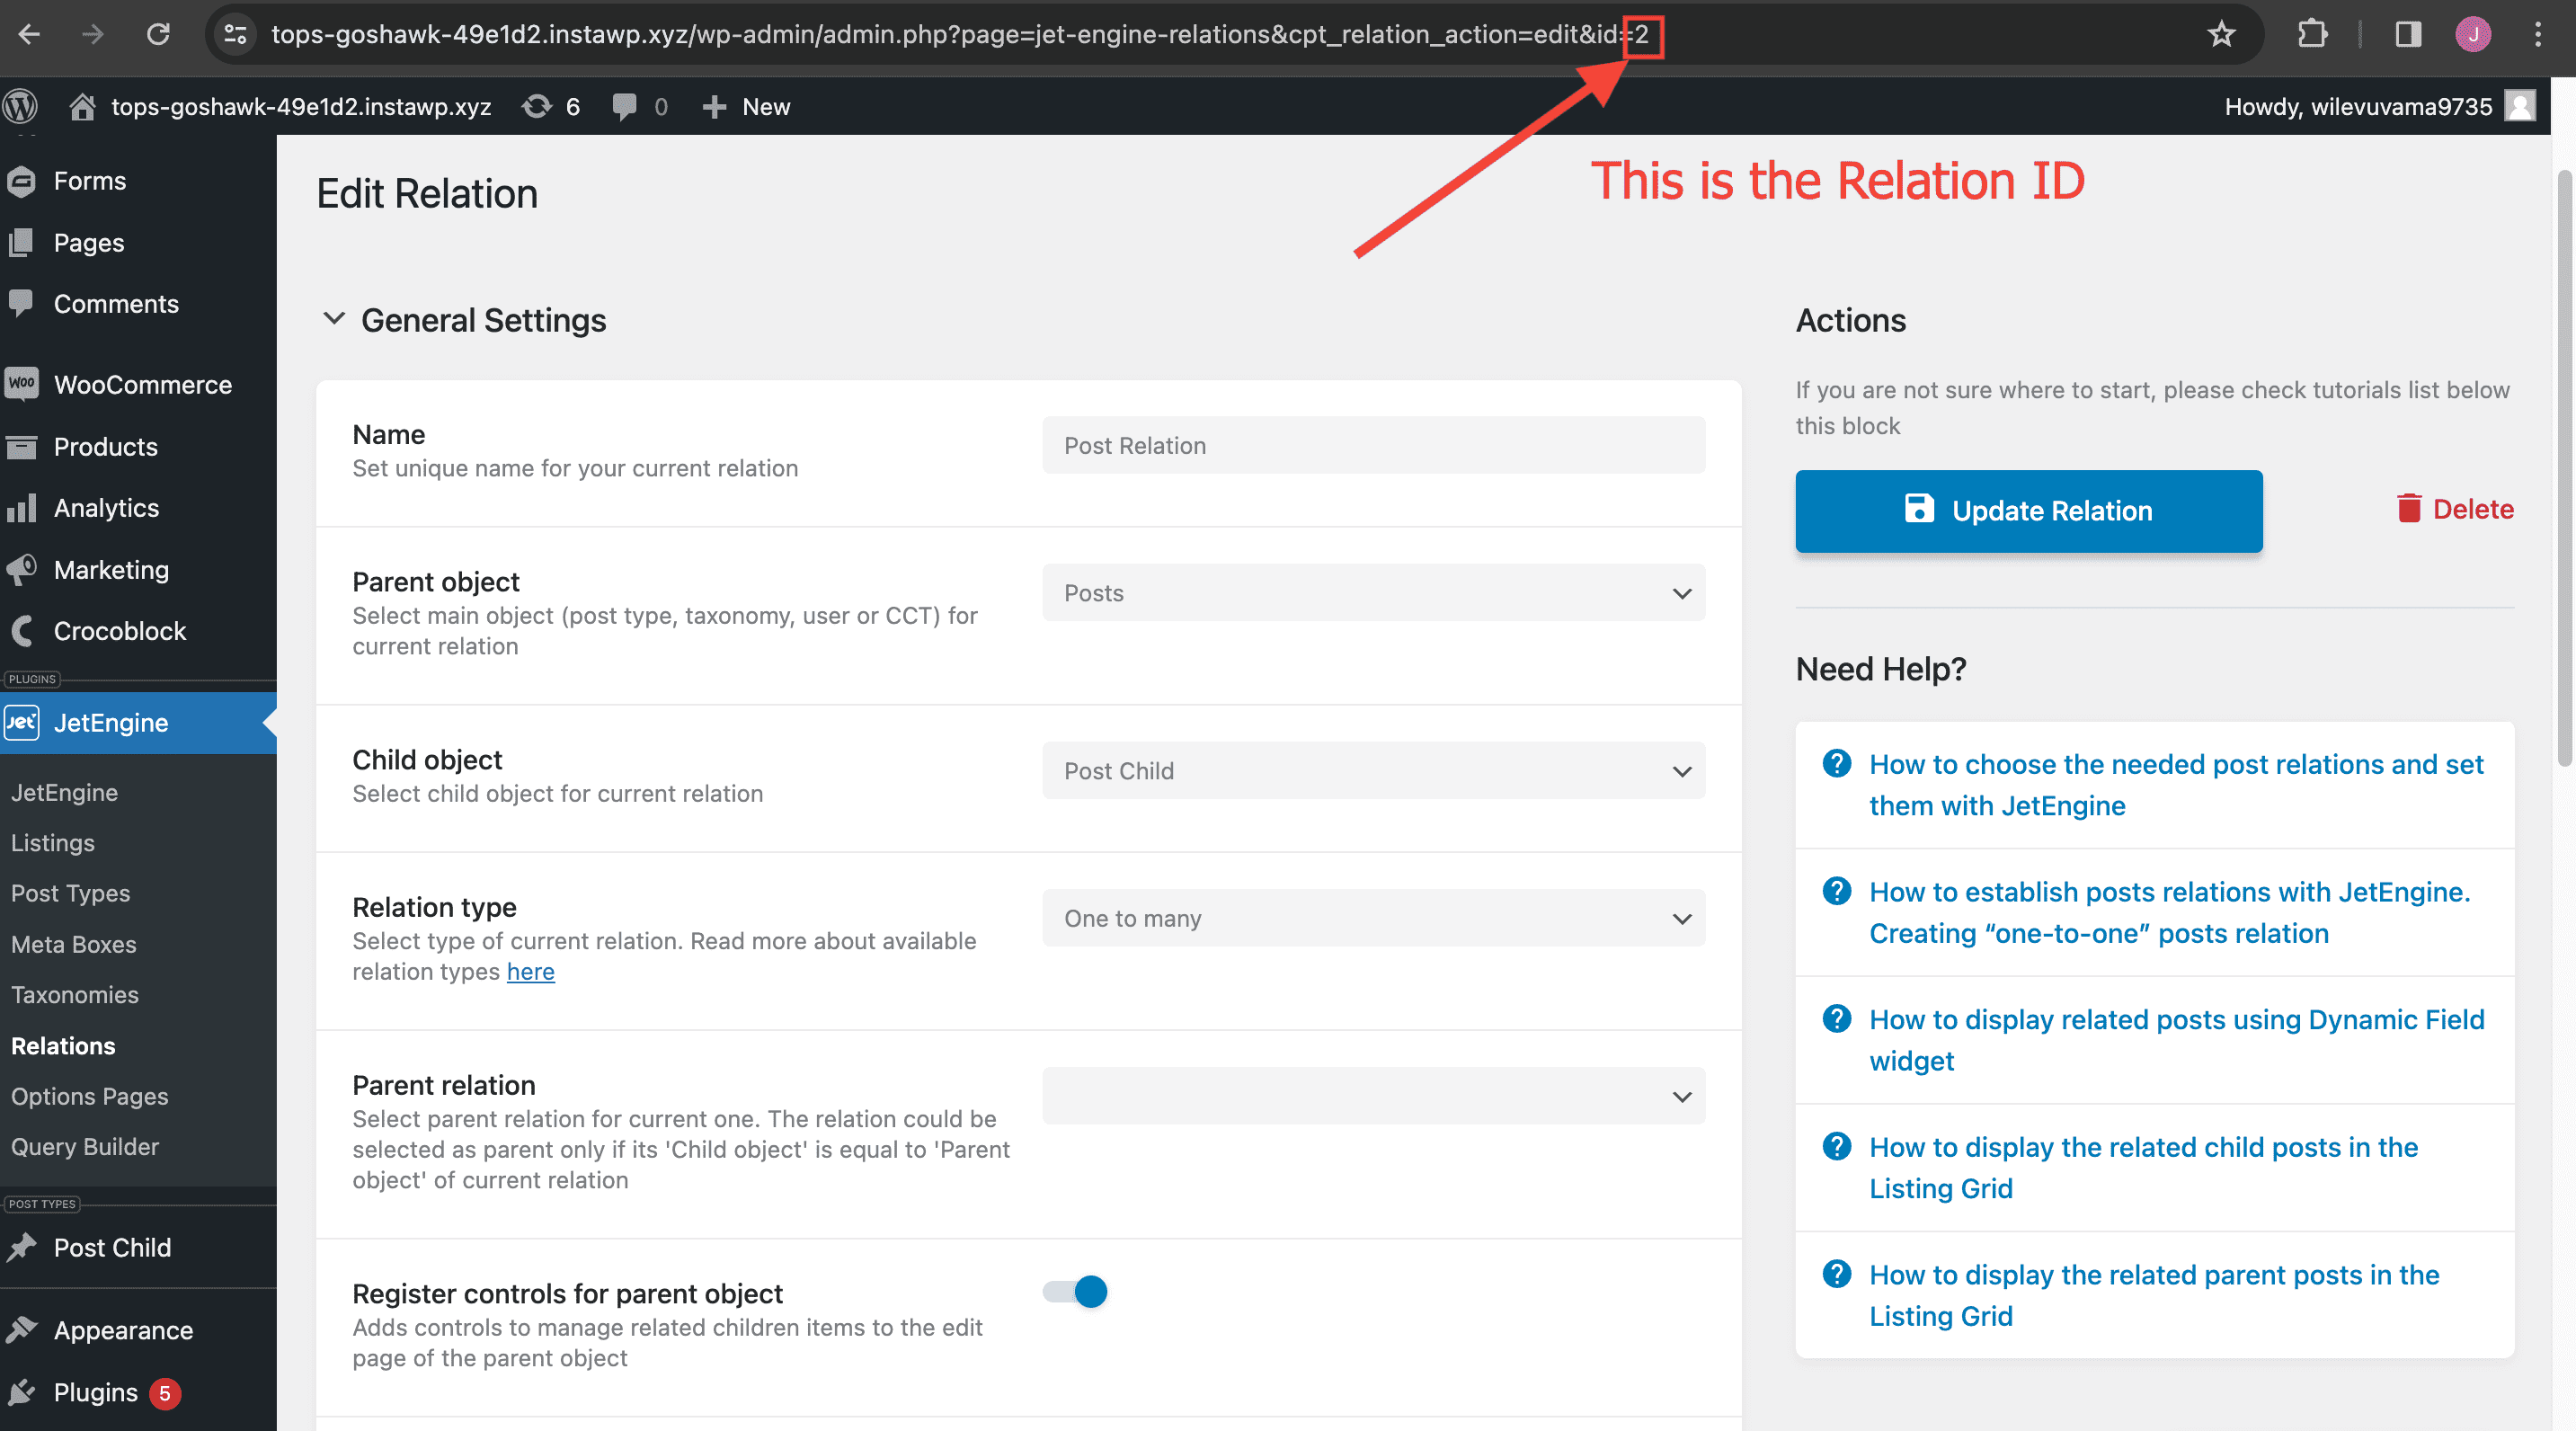This screenshot has height=1431, width=2576.
Task: Click Crocoblock sidebar icon
Action: (21, 631)
